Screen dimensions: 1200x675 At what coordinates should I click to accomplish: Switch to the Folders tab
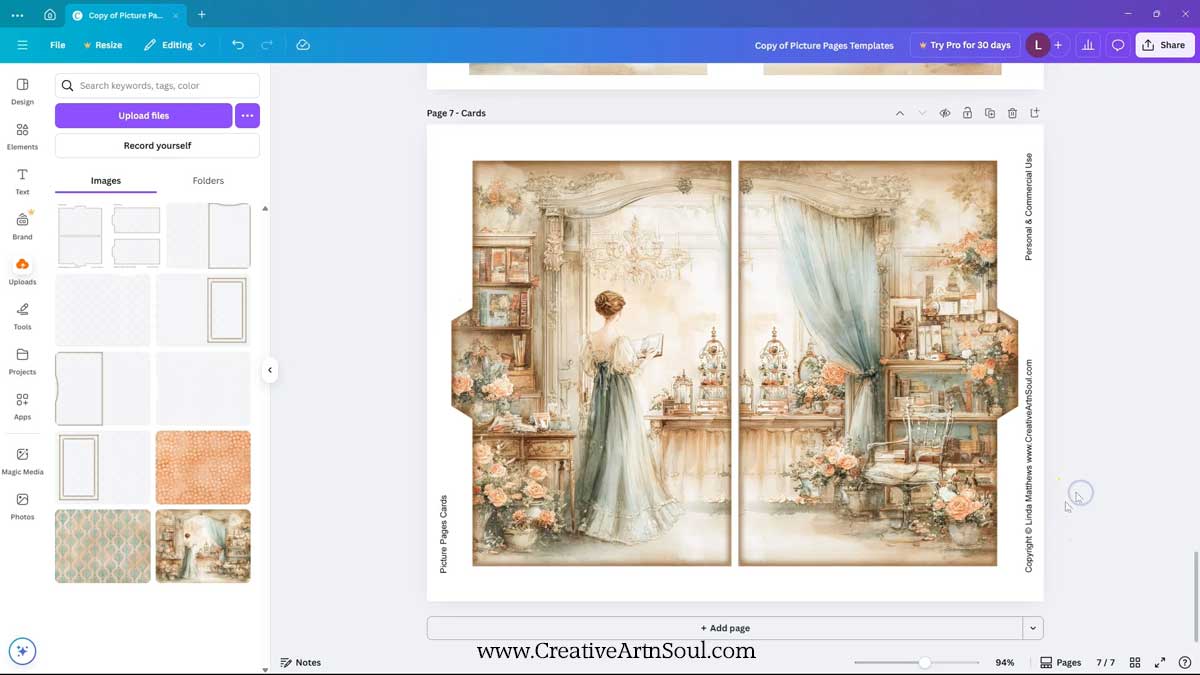(208, 181)
